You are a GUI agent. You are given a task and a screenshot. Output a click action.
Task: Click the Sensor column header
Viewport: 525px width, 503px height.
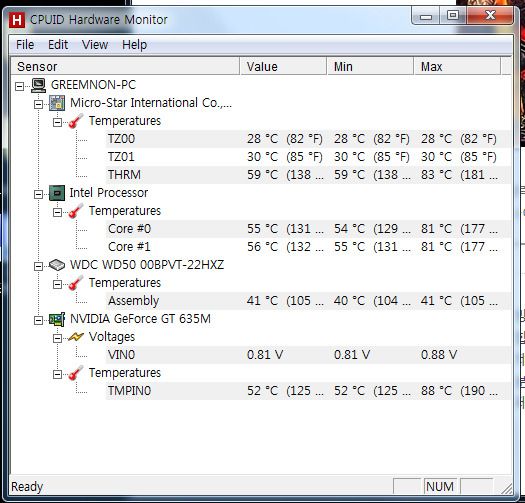click(x=125, y=66)
